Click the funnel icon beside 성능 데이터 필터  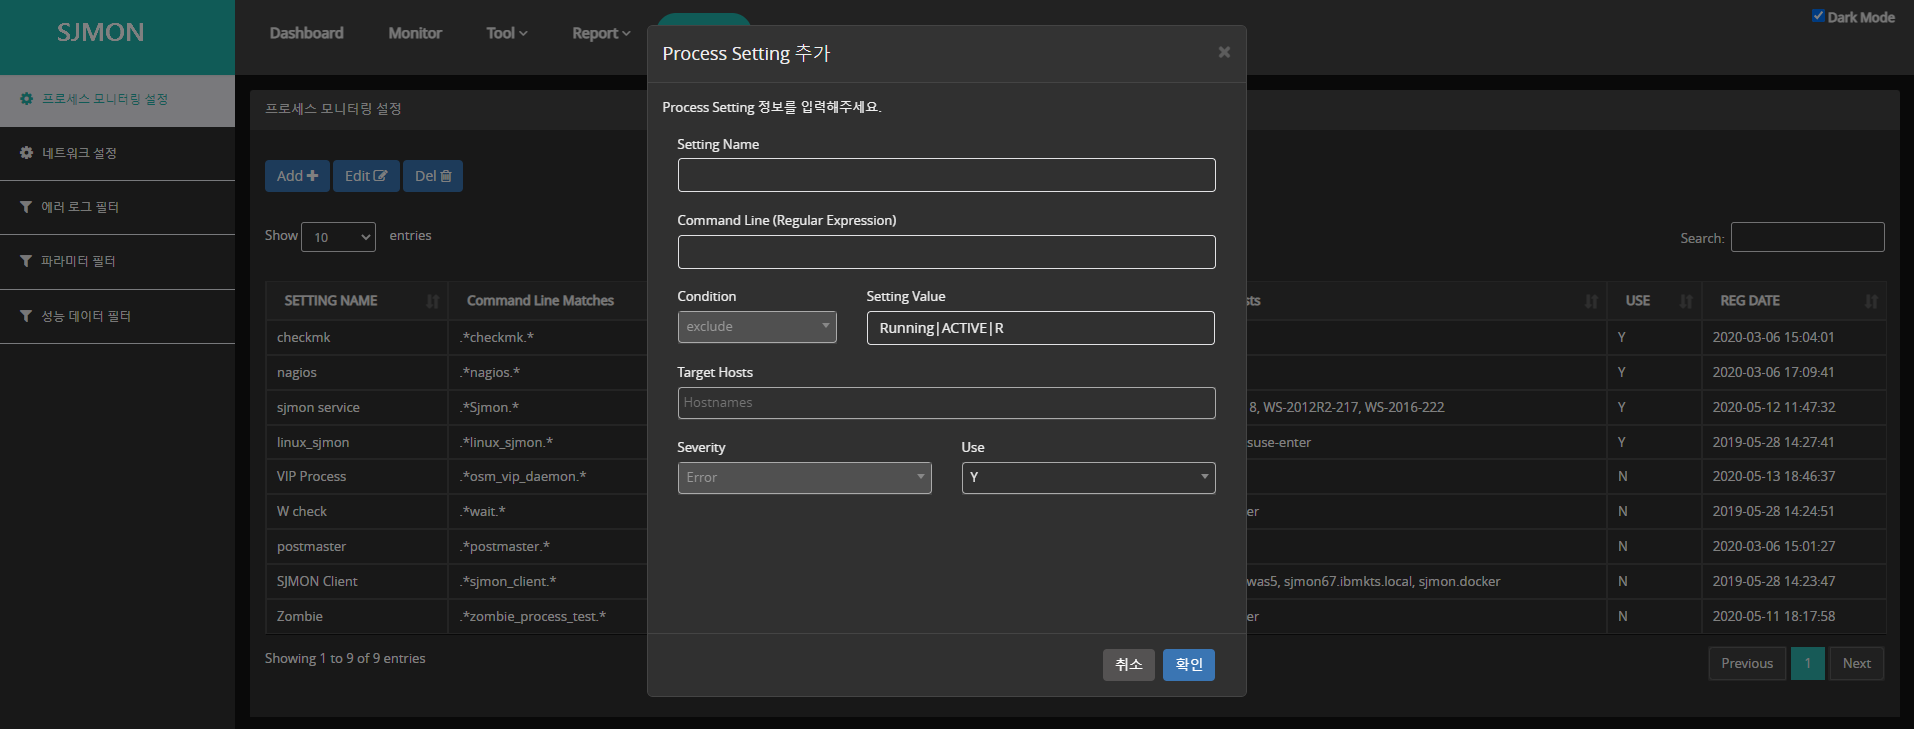click(26, 316)
